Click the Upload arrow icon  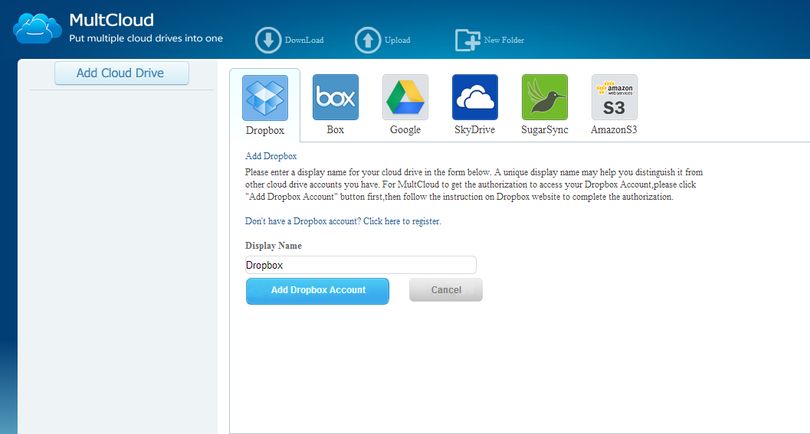pyautogui.click(x=368, y=40)
